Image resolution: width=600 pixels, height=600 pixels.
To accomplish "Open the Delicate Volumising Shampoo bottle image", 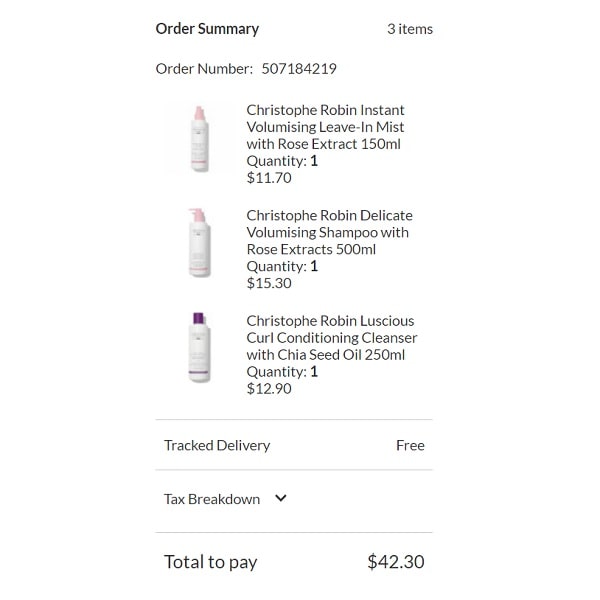I will pyautogui.click(x=200, y=242).
